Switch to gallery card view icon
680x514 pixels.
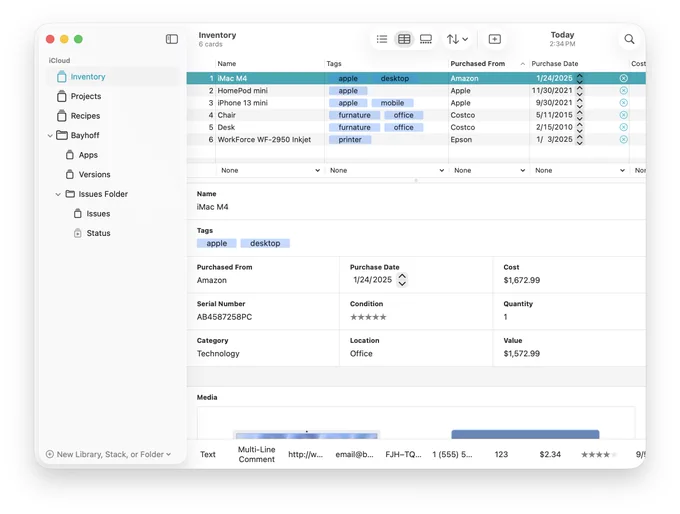click(x=426, y=39)
